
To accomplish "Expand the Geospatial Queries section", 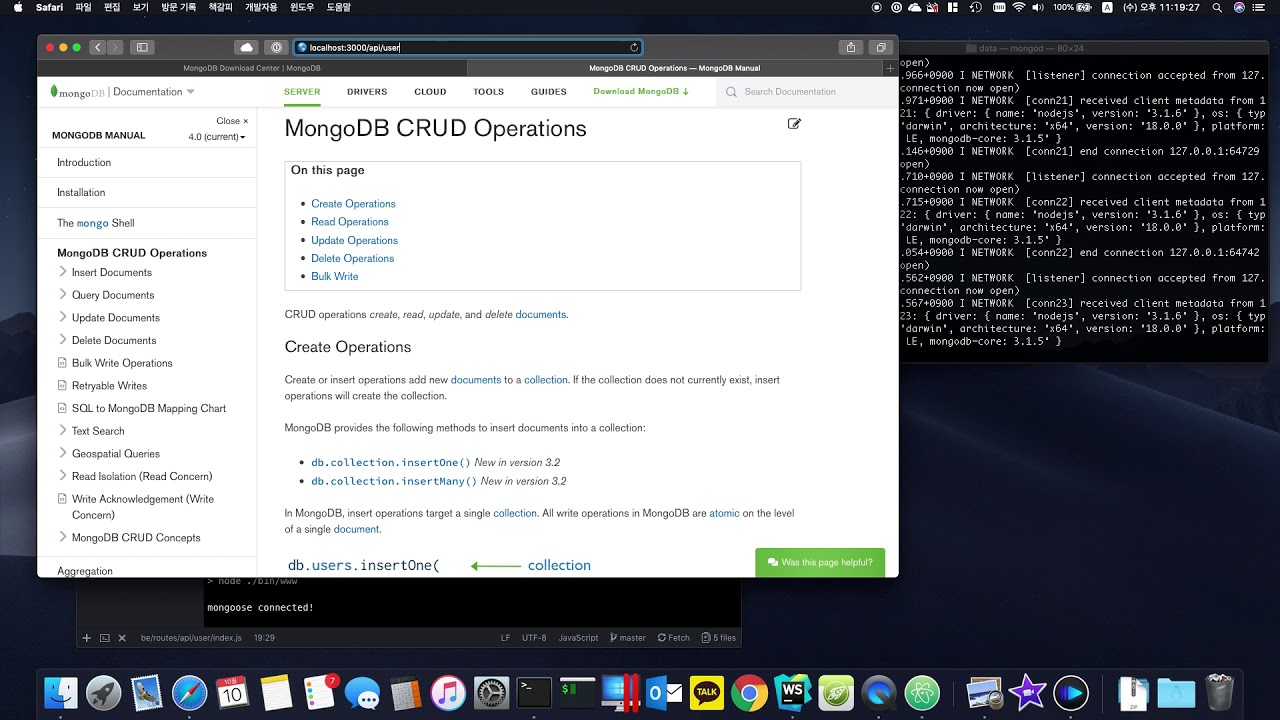I will [63, 454].
